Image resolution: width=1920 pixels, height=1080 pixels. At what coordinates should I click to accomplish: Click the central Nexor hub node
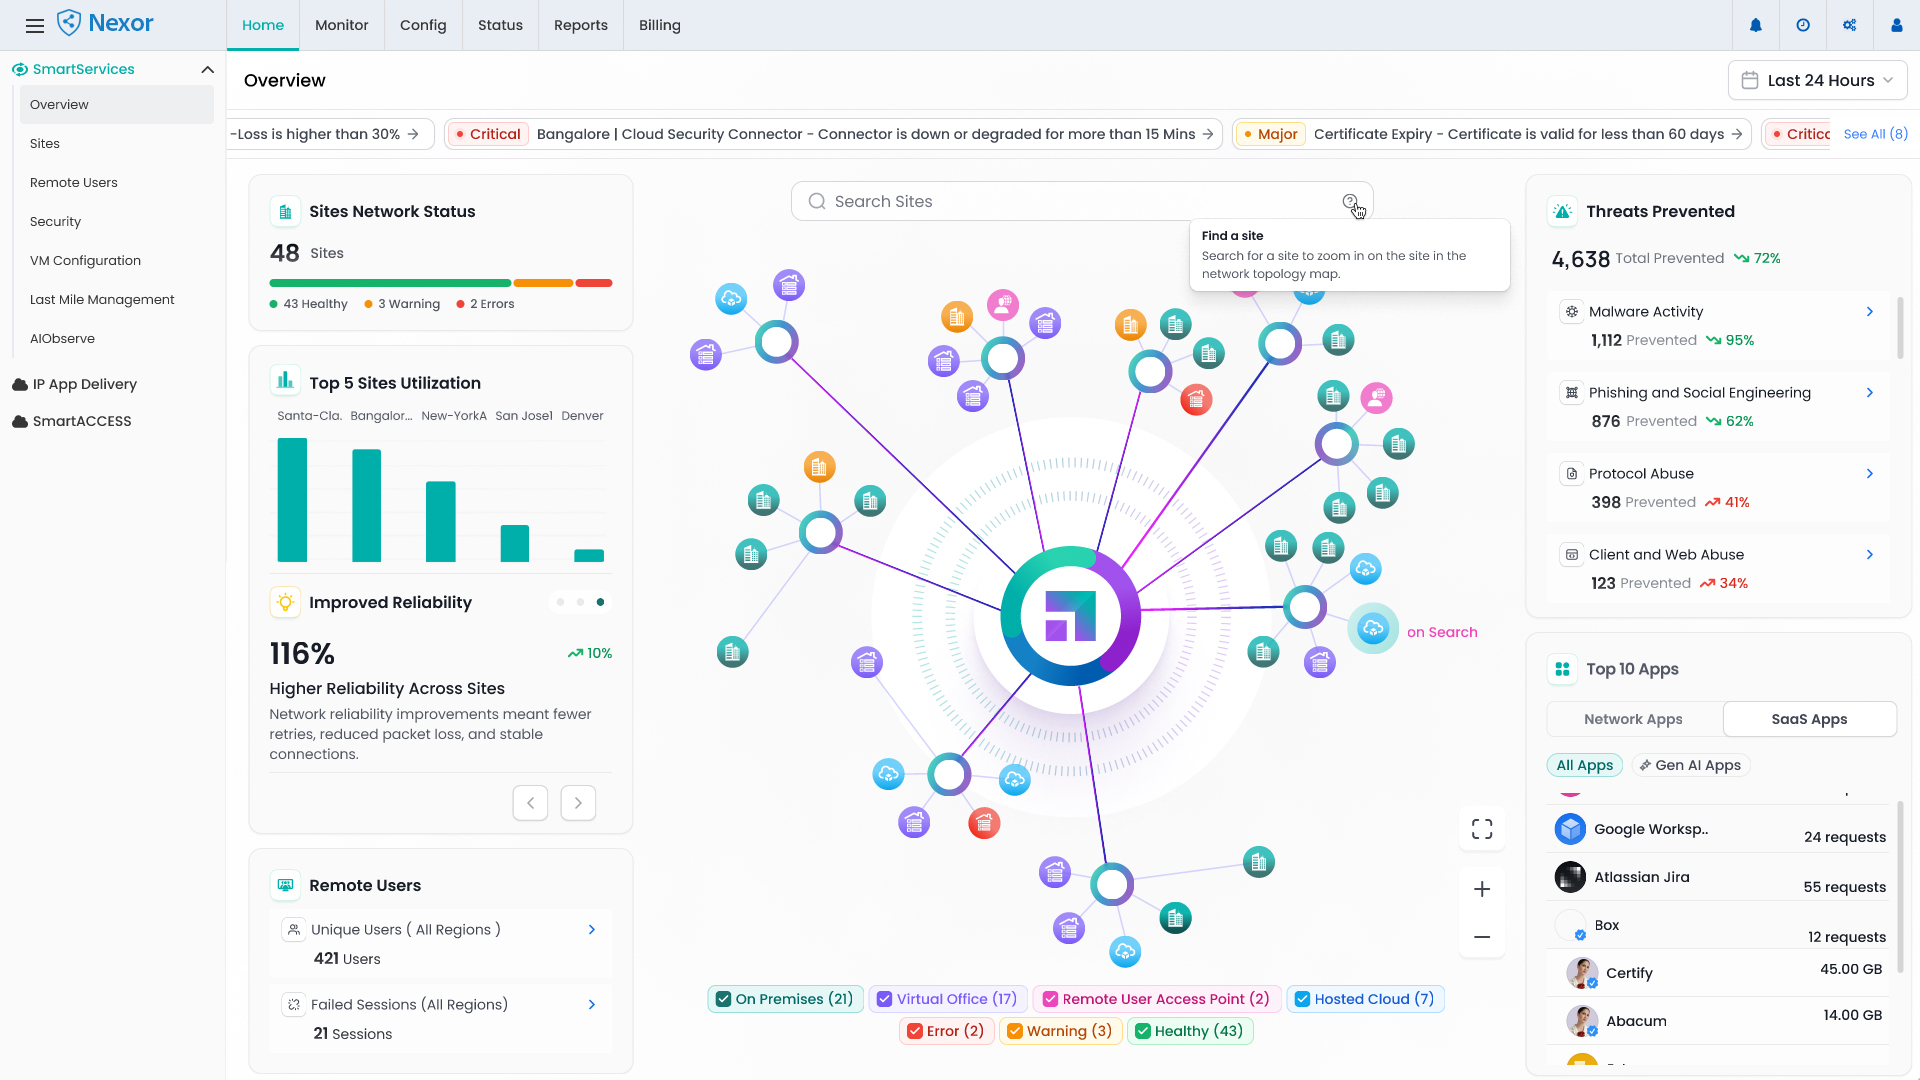pyautogui.click(x=1070, y=616)
